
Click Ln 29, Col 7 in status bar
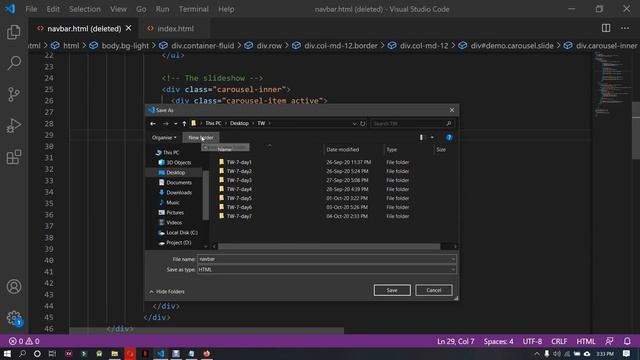(456, 341)
